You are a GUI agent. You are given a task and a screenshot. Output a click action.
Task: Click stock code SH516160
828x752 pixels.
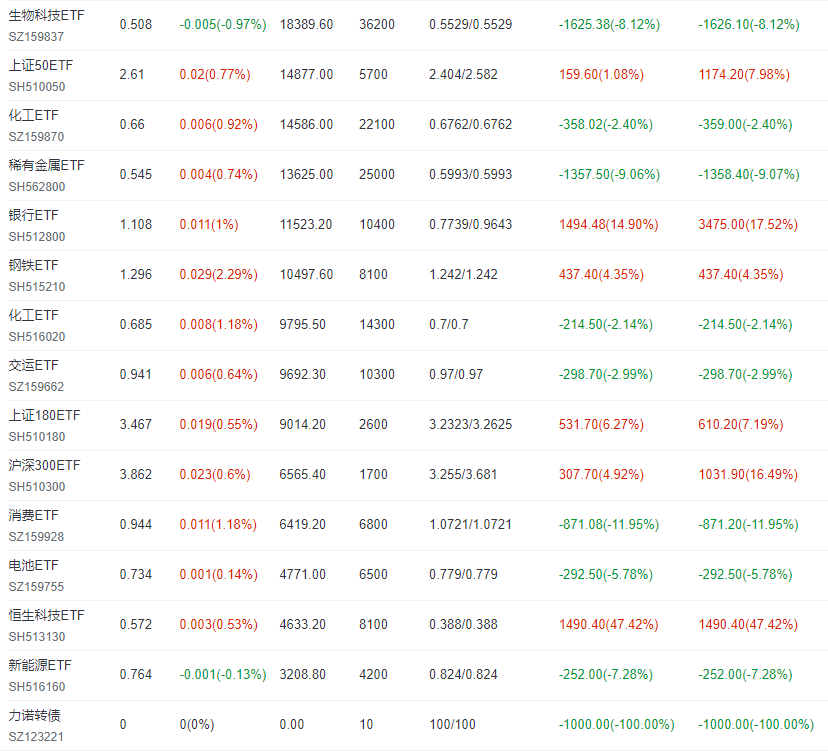(37, 687)
